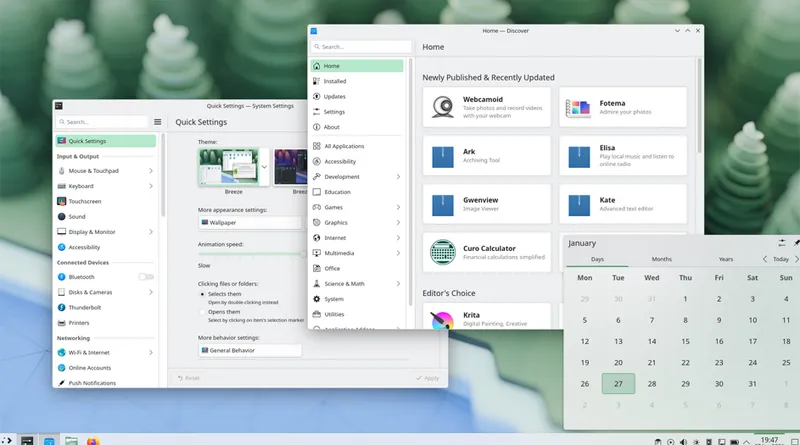Click the Krita app icon
Image resolution: width=800 pixels, height=445 pixels.
point(442,320)
